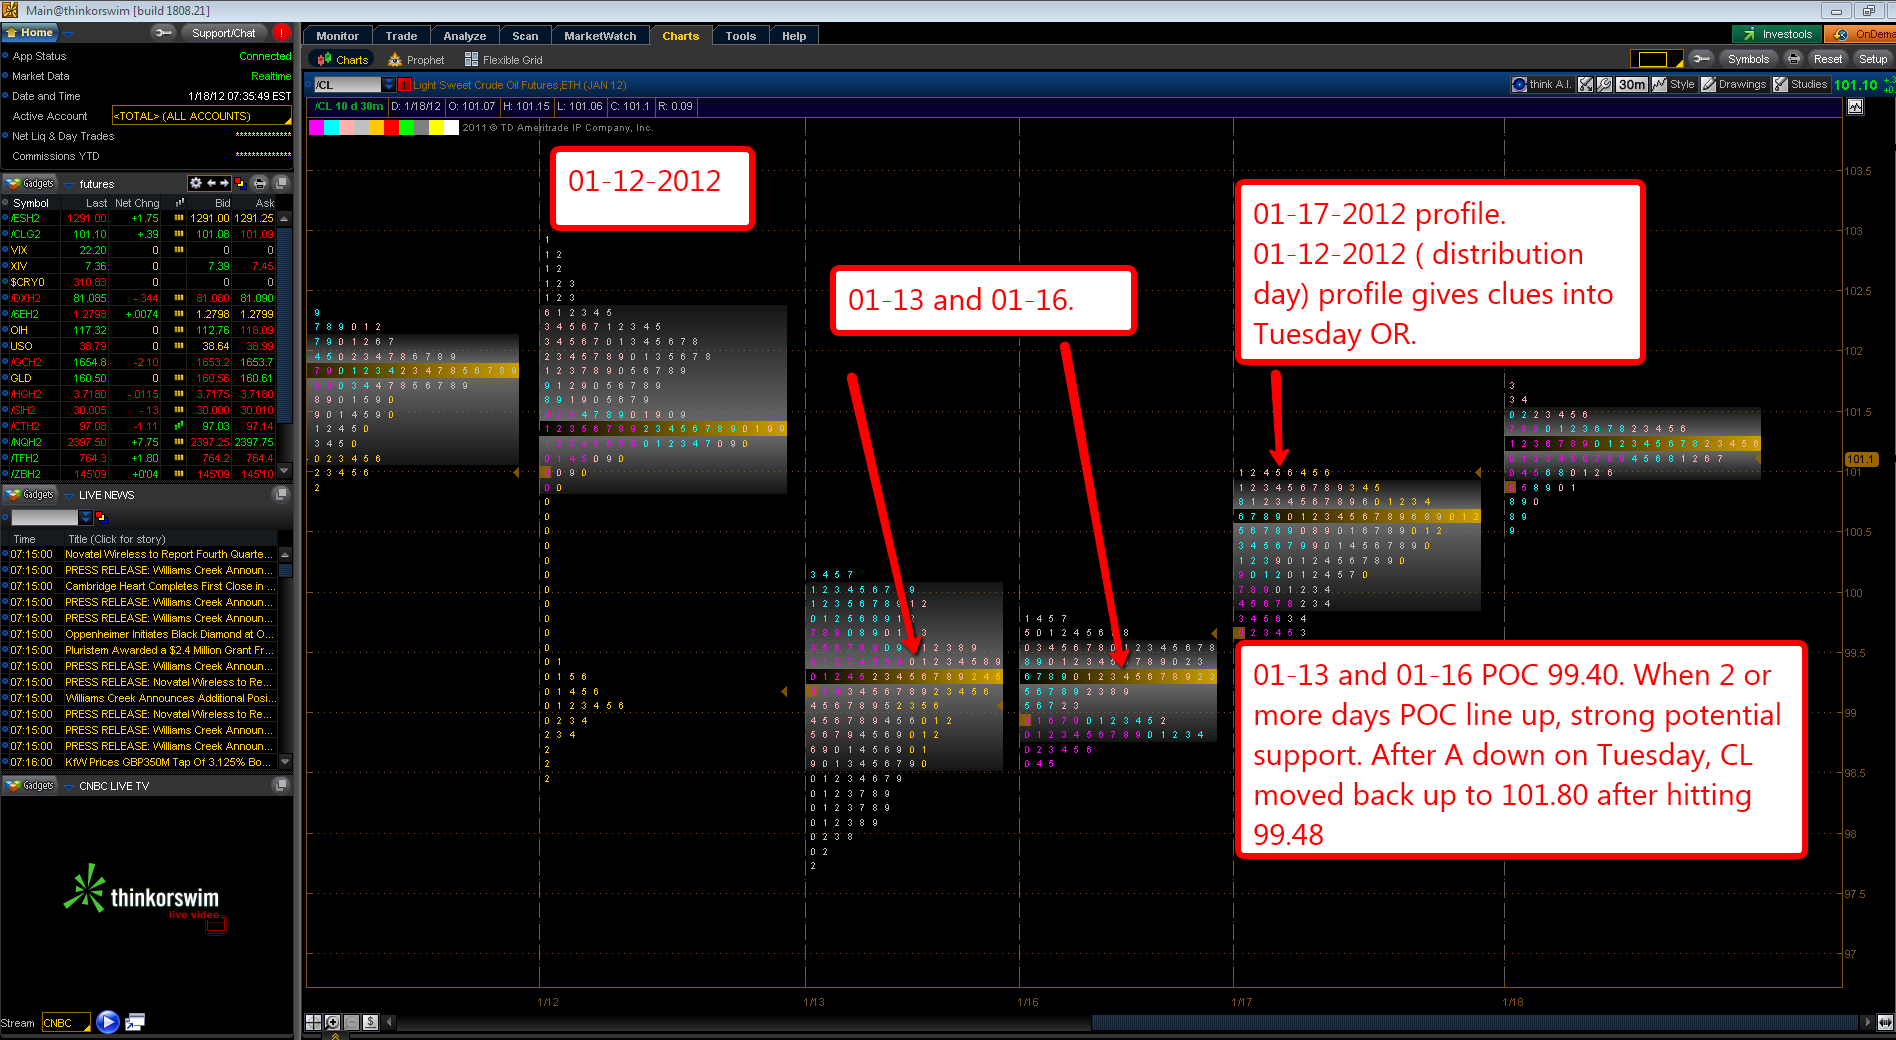Viewport: 1896px width, 1040px height.
Task: Click the /CL symbol input field
Action: point(347,85)
